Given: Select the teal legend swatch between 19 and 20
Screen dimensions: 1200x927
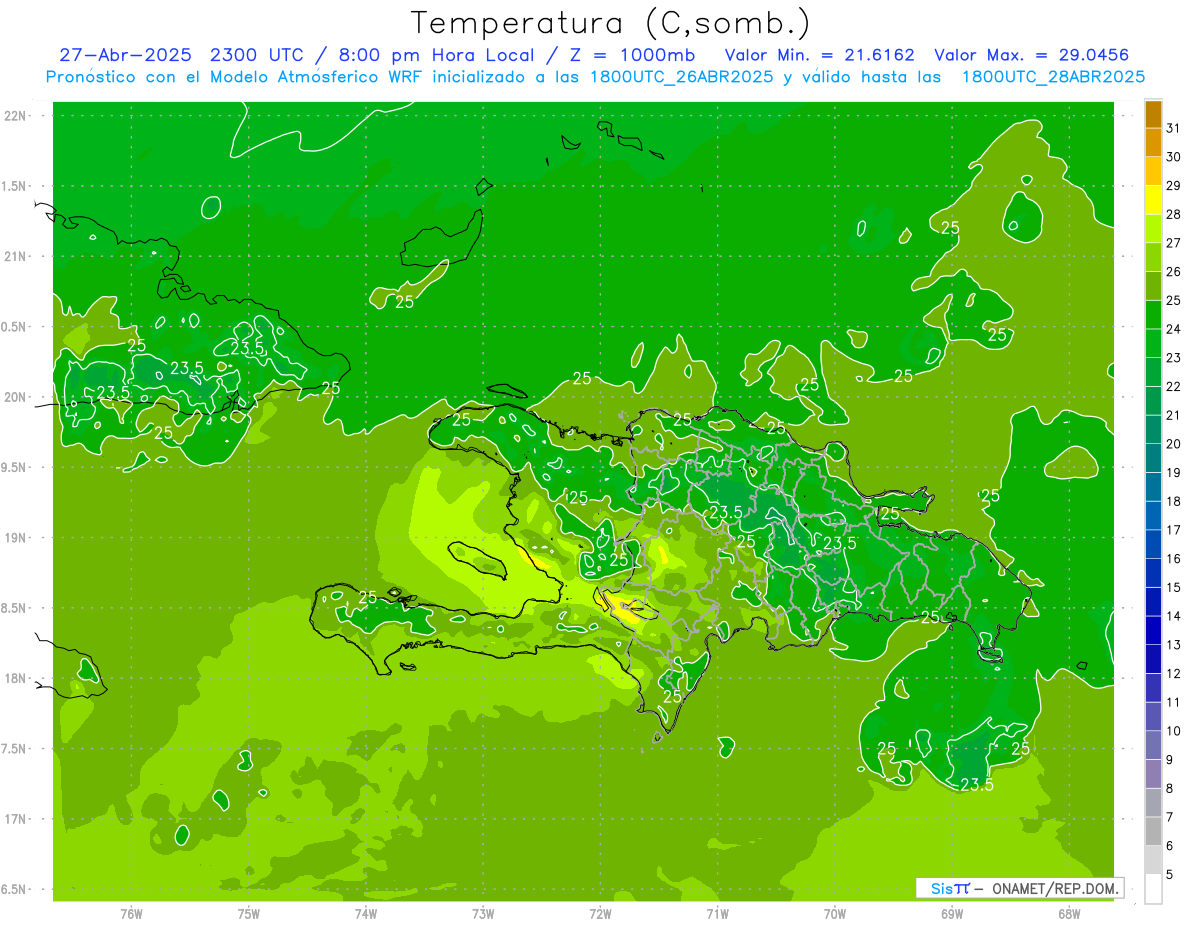Looking at the screenshot, I should [x=1153, y=458].
